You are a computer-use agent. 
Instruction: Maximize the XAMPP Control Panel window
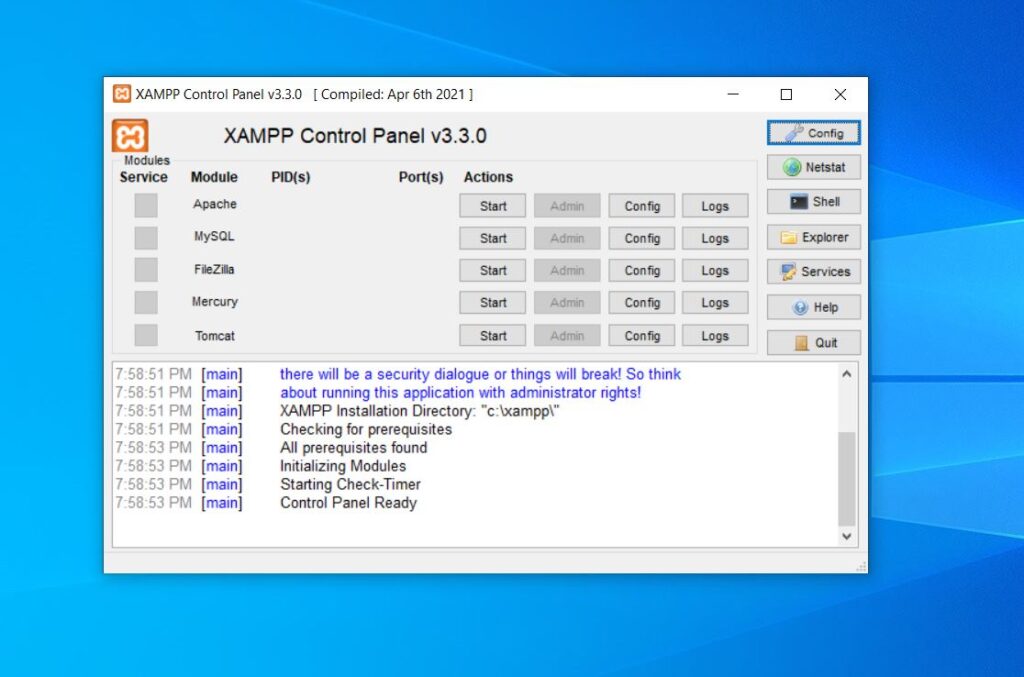pos(786,94)
